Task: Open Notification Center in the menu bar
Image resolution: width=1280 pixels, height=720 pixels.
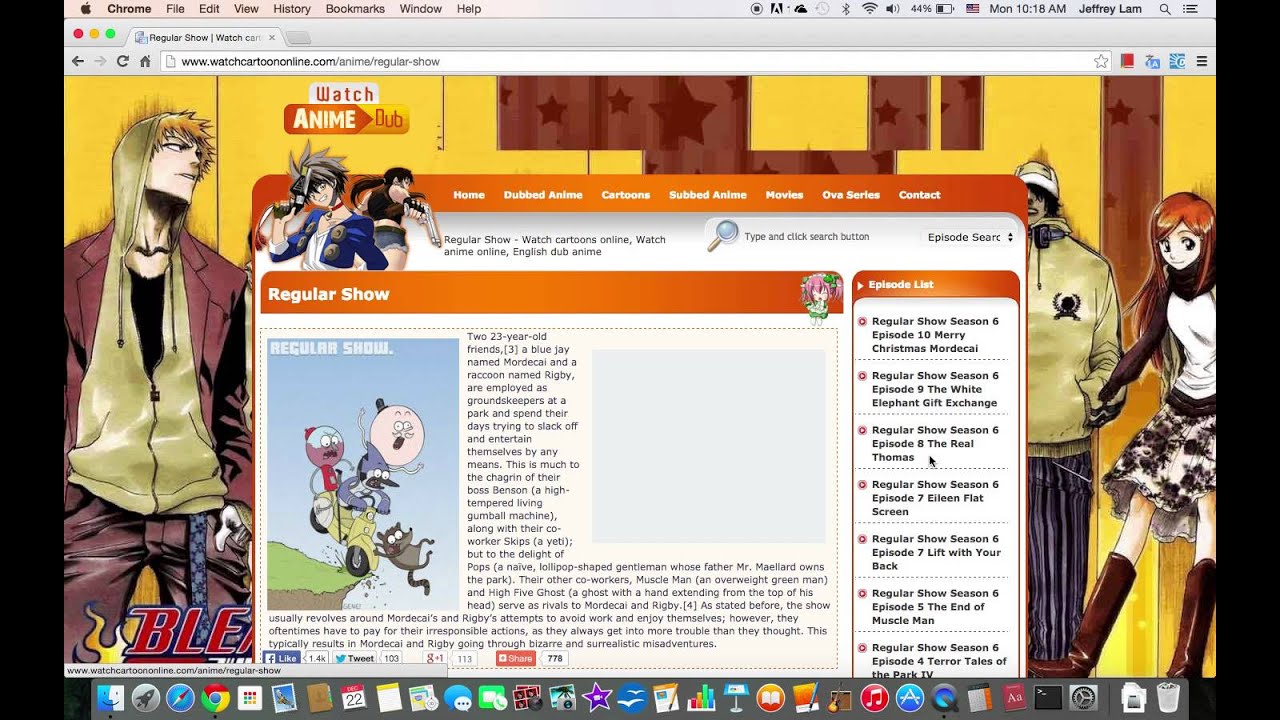Action: (1190, 9)
